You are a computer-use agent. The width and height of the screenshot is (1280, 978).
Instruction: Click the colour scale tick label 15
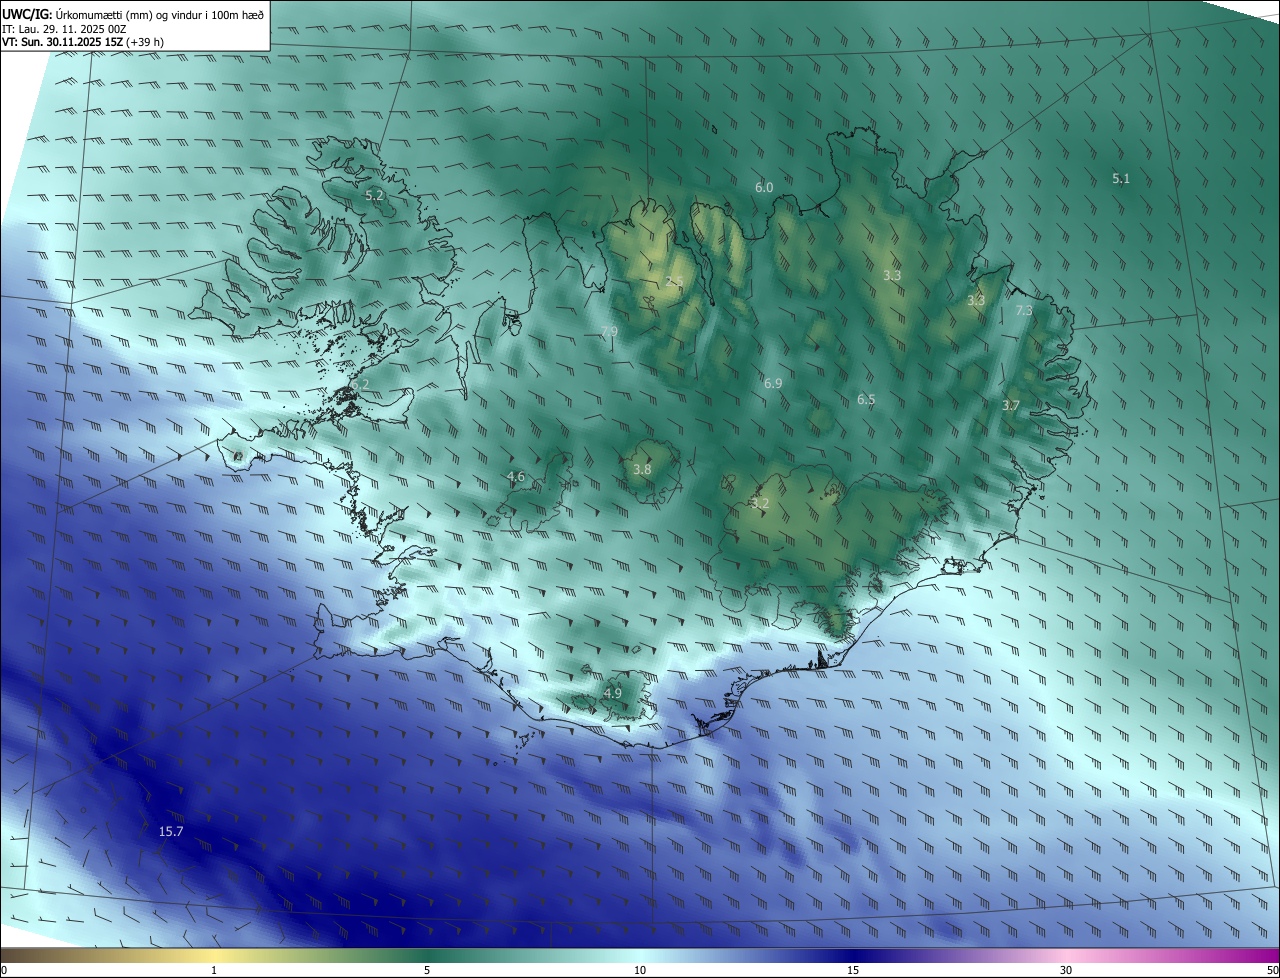point(853,970)
